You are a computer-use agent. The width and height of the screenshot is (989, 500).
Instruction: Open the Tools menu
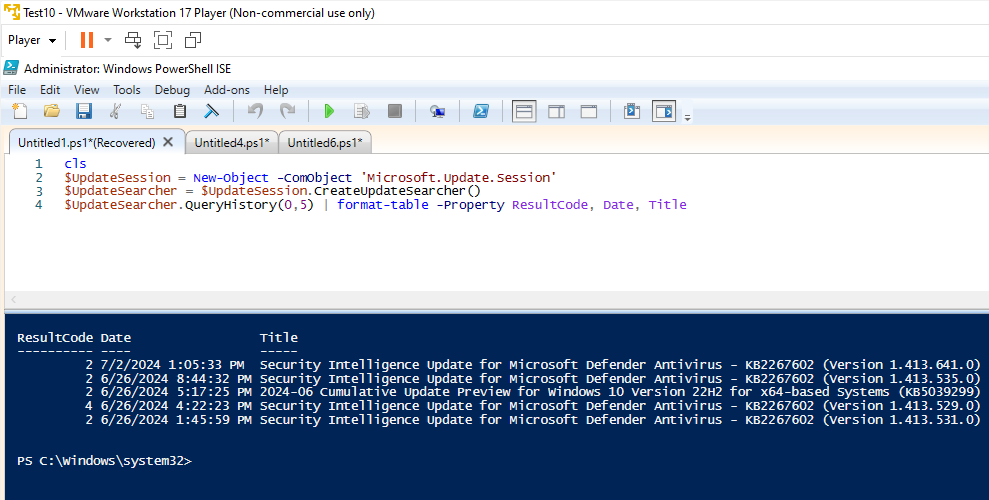click(x=127, y=90)
